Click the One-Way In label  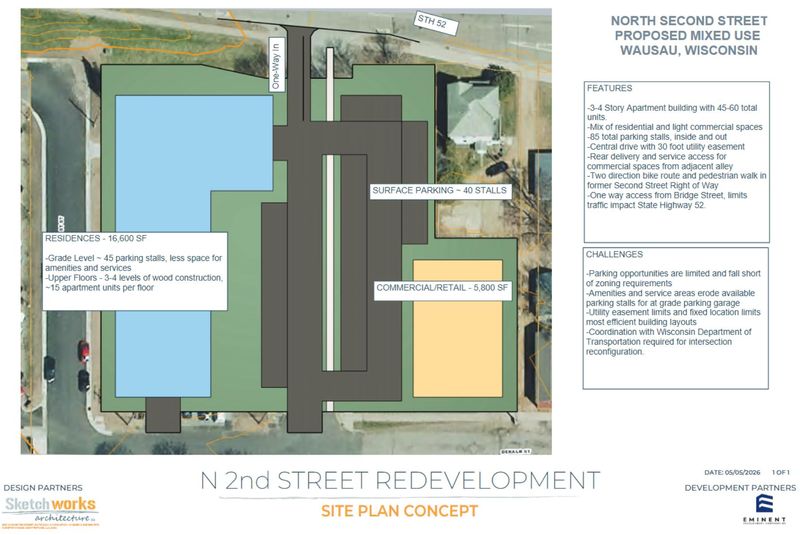tap(277, 64)
